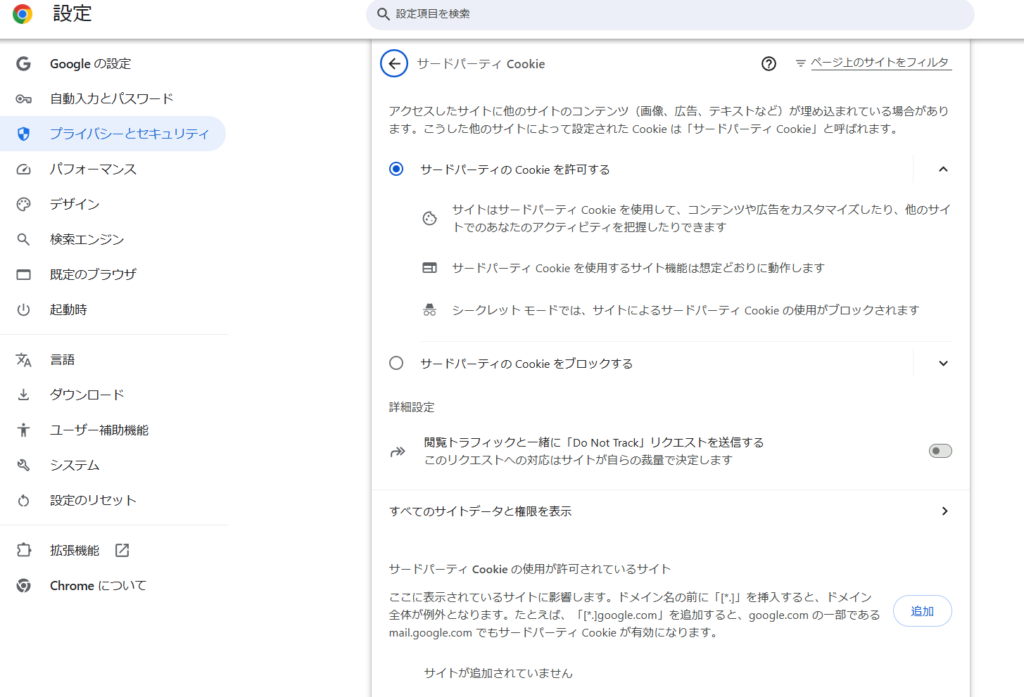Enable the Do Not Track request toggle
This screenshot has height=697, width=1024.
pyautogui.click(x=939, y=451)
